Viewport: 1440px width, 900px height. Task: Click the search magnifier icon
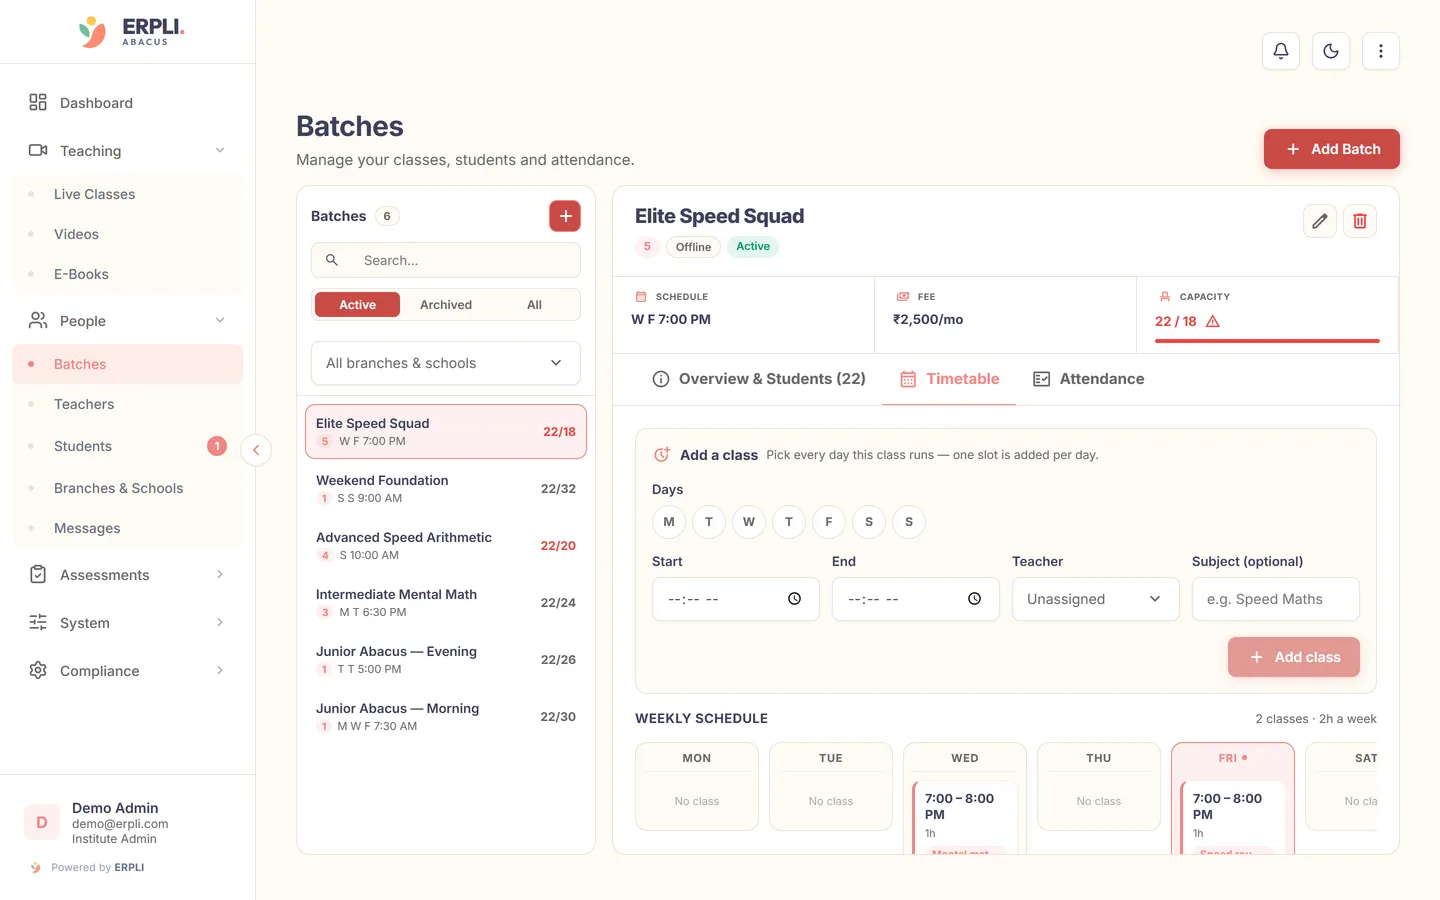[x=332, y=260]
